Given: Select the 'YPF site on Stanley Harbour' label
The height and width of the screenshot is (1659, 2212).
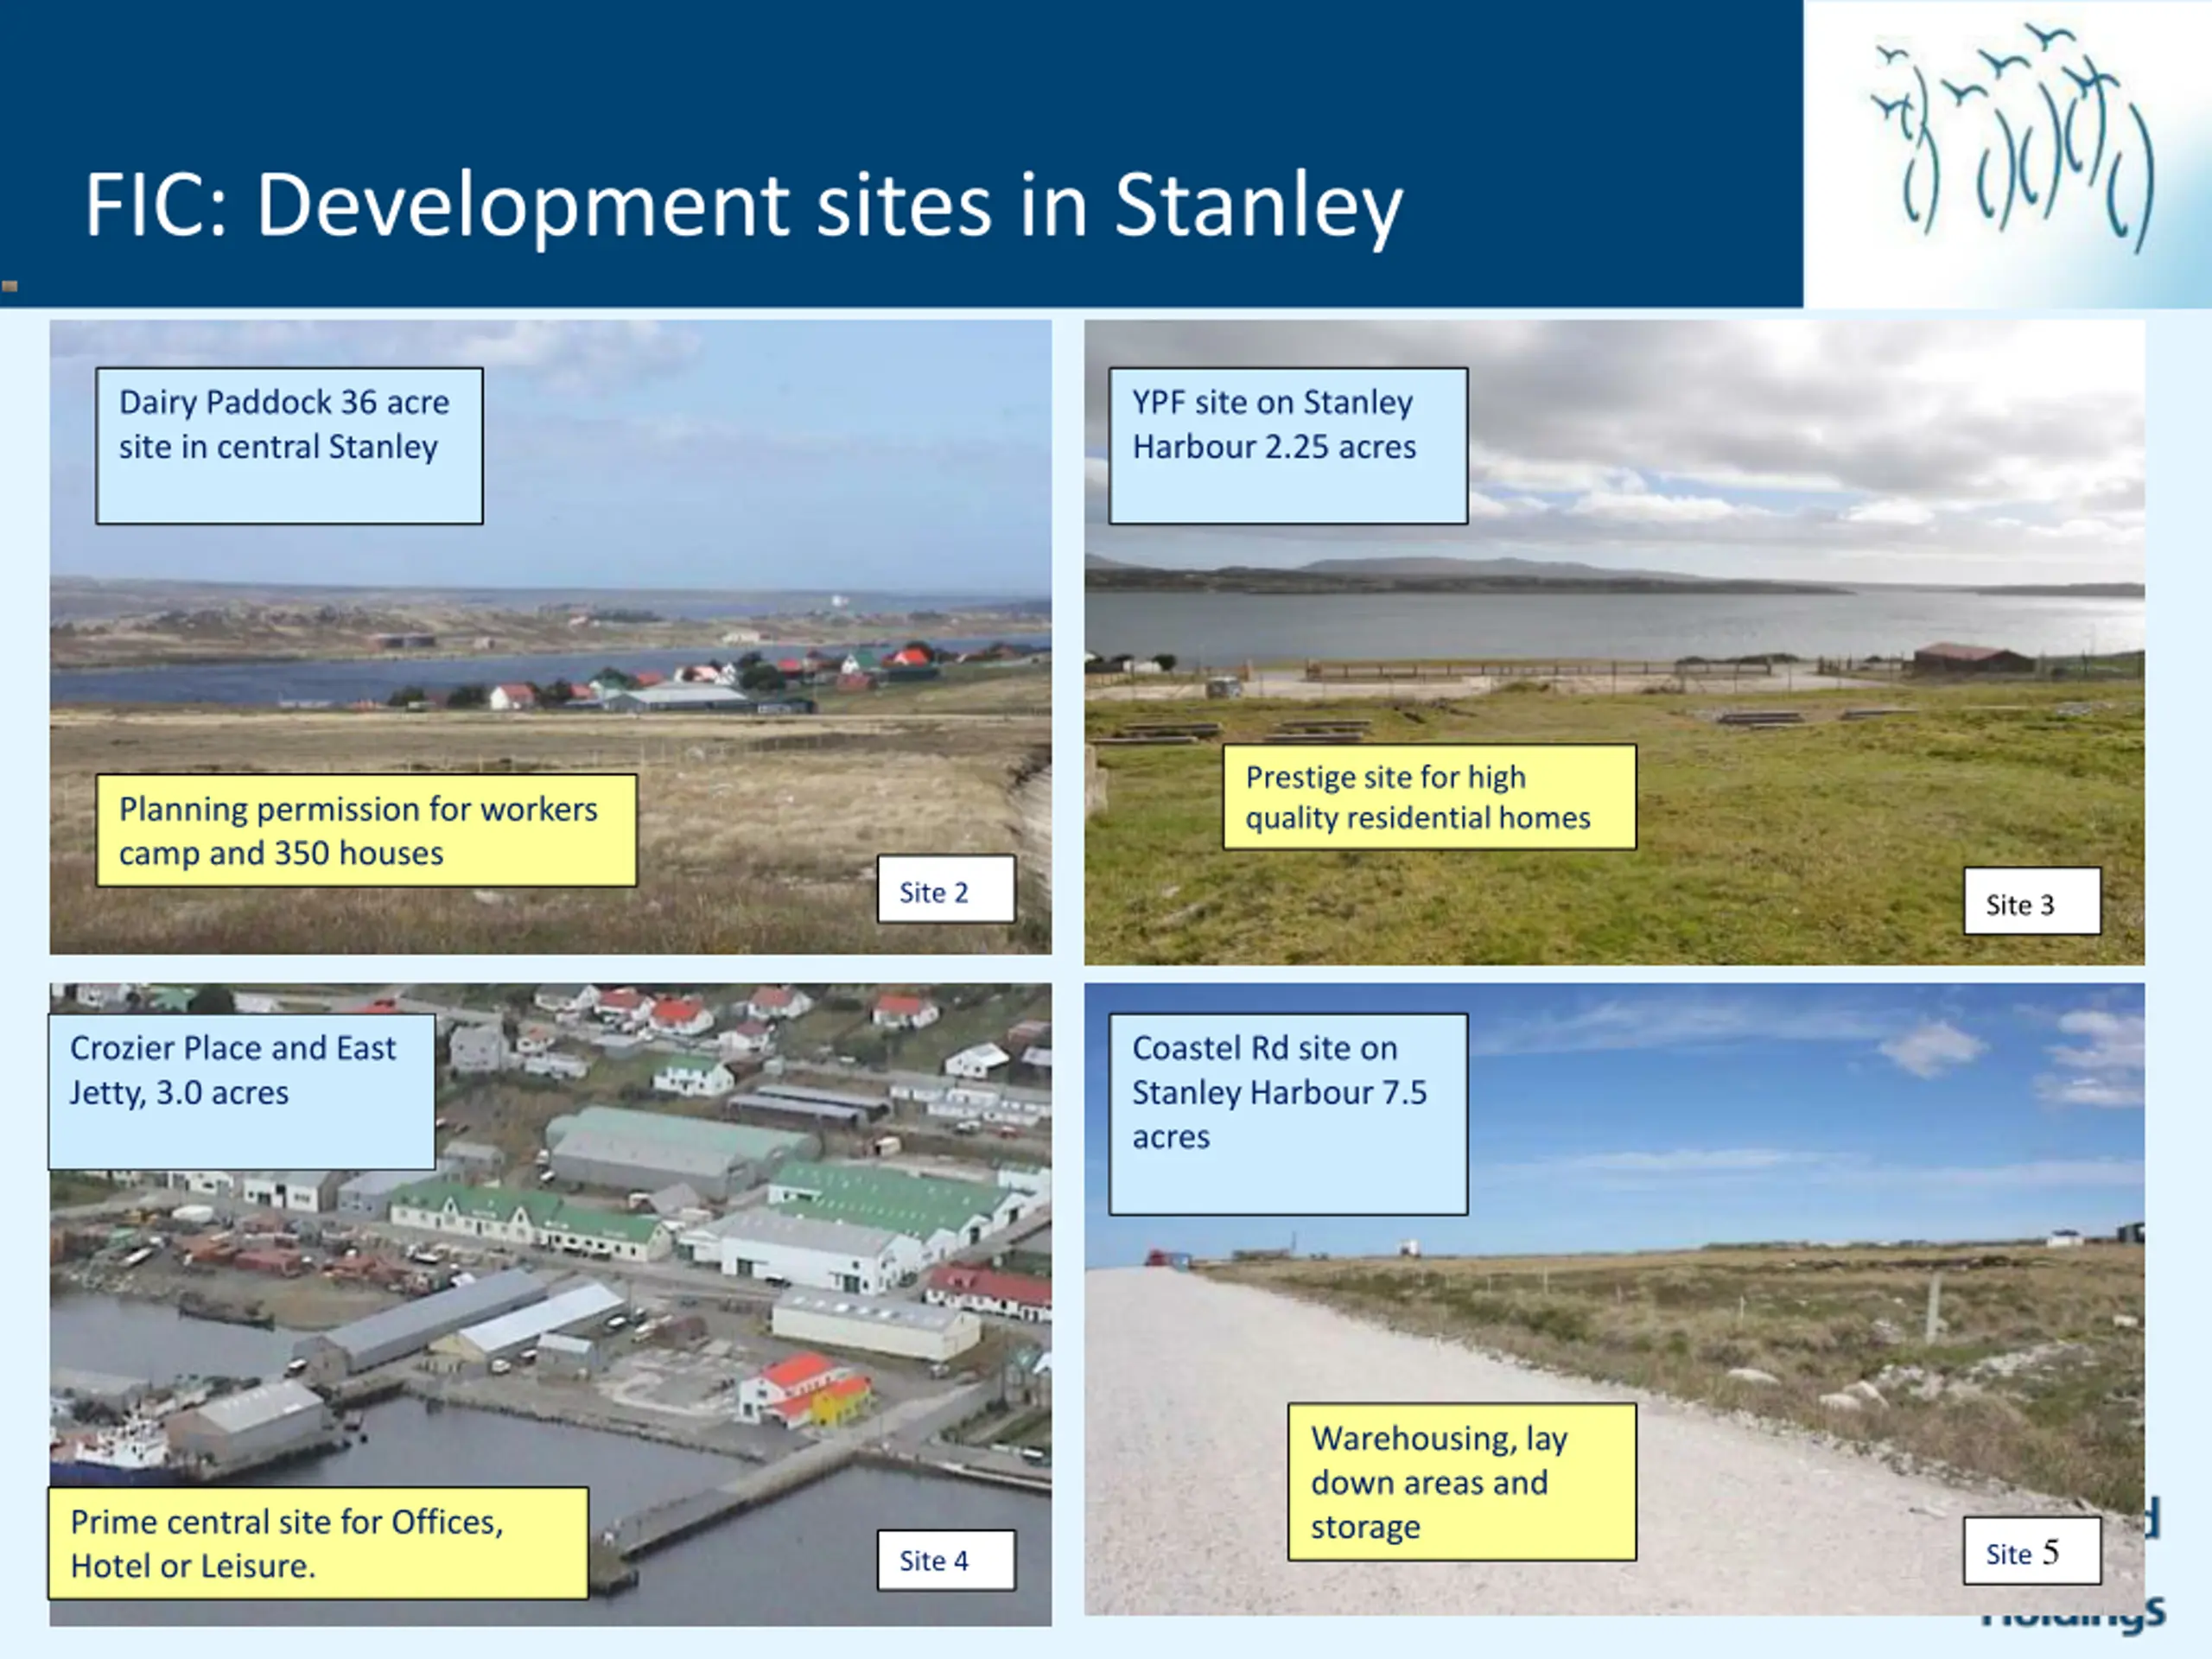Looking at the screenshot, I should click(1288, 446).
